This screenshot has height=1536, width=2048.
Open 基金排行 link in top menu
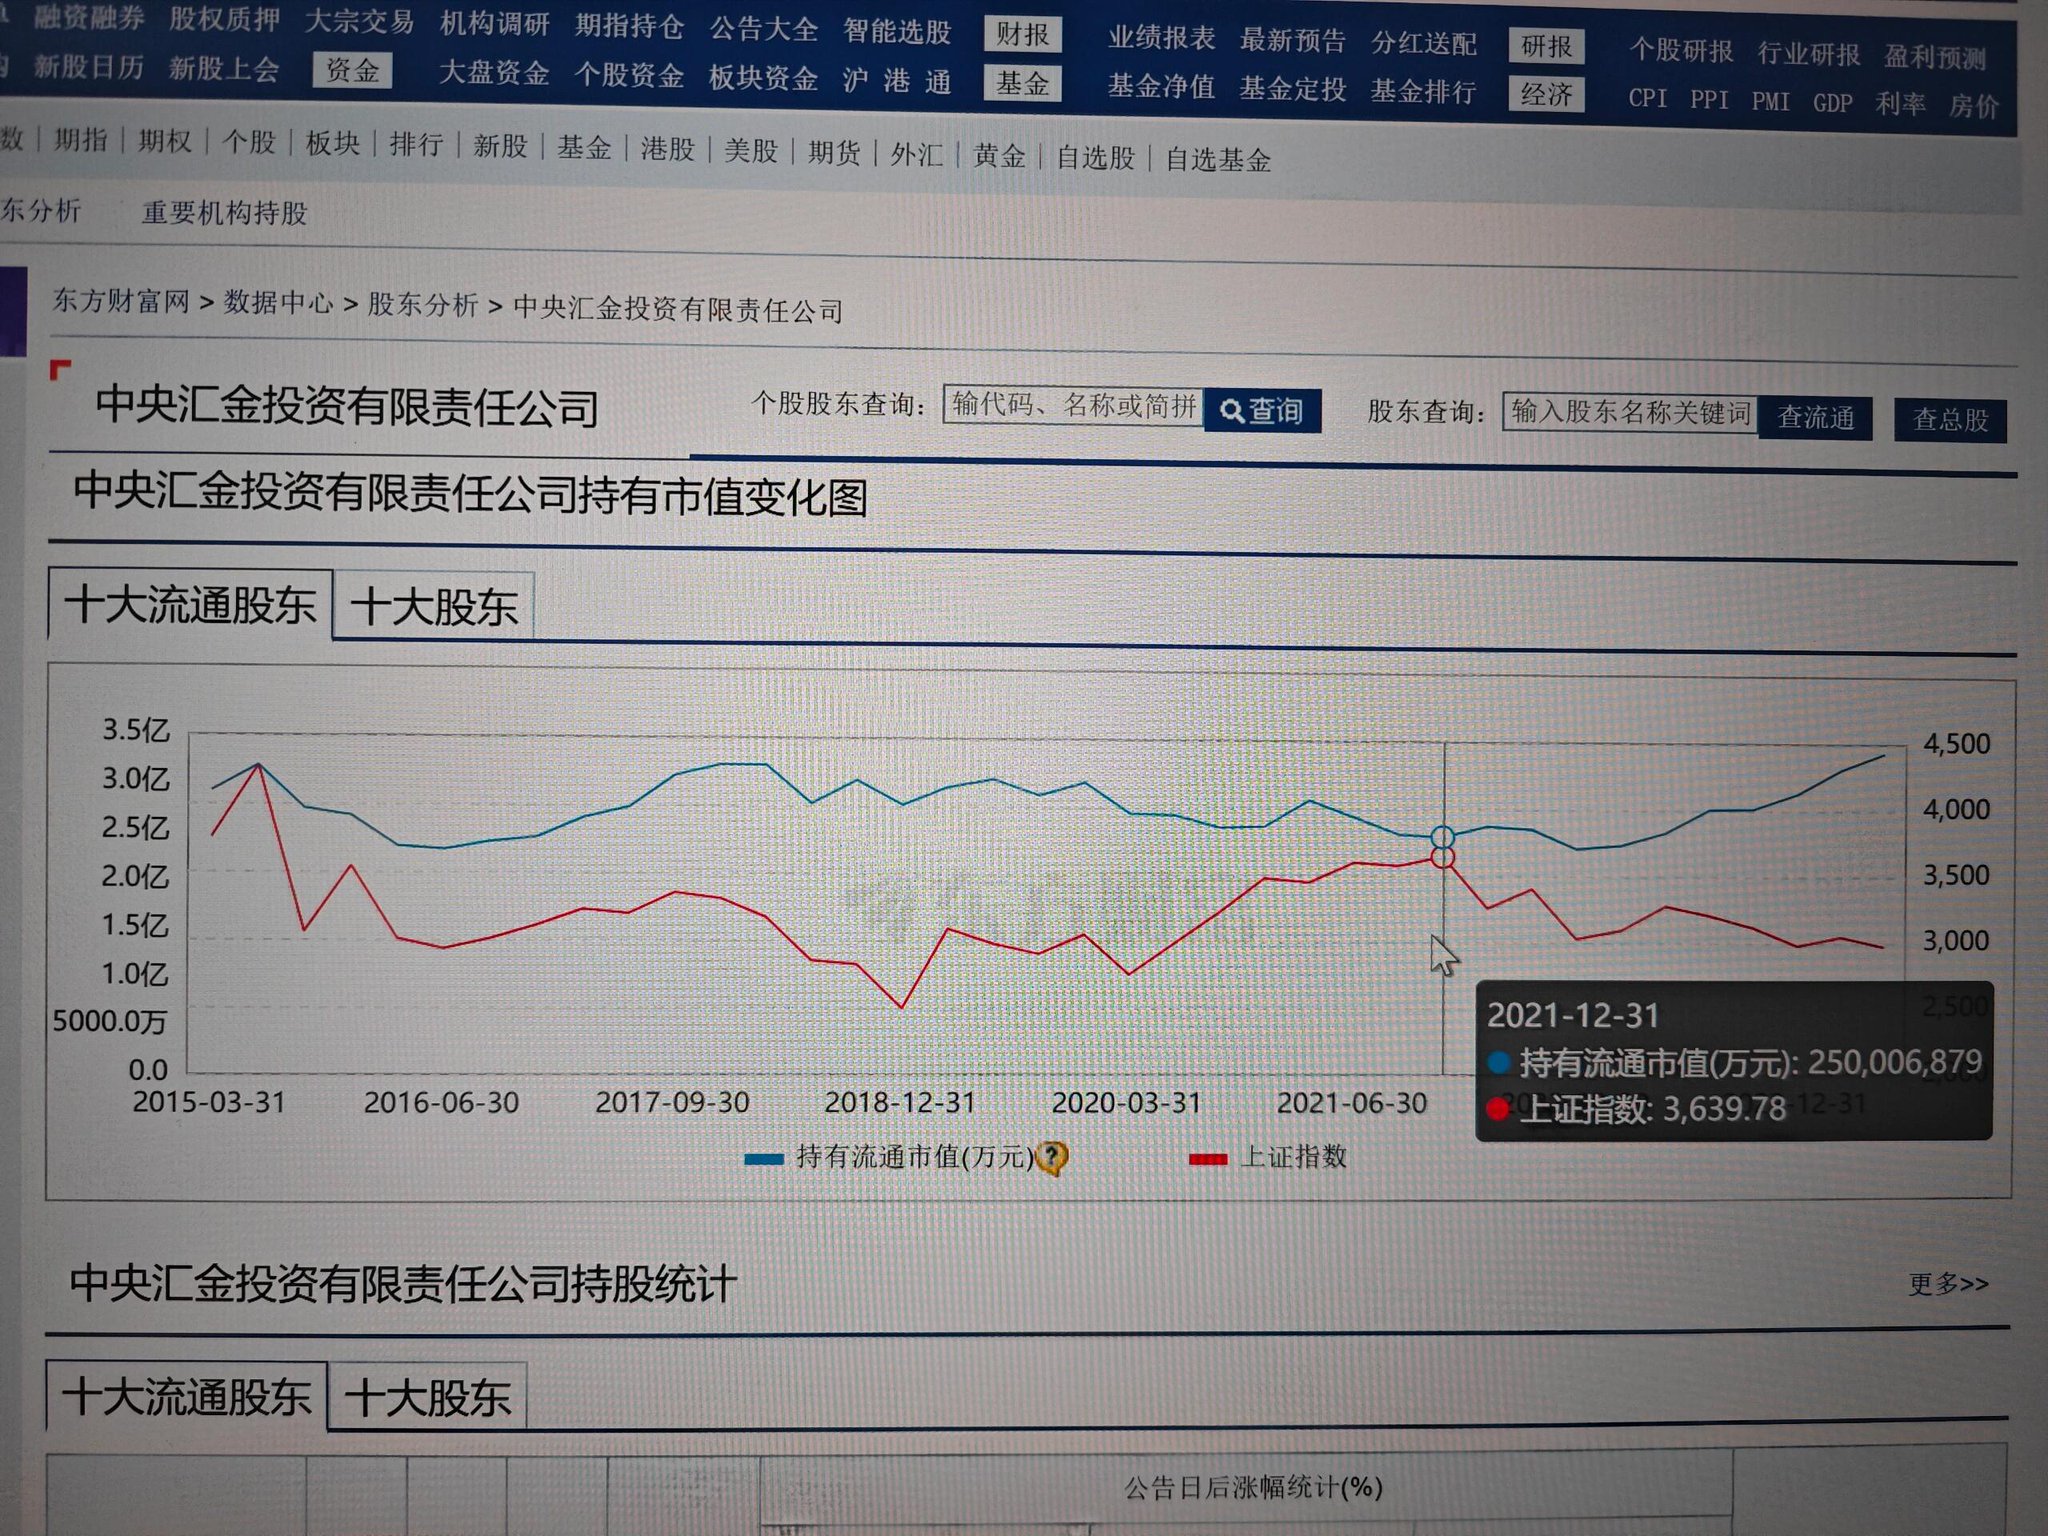(x=1422, y=92)
